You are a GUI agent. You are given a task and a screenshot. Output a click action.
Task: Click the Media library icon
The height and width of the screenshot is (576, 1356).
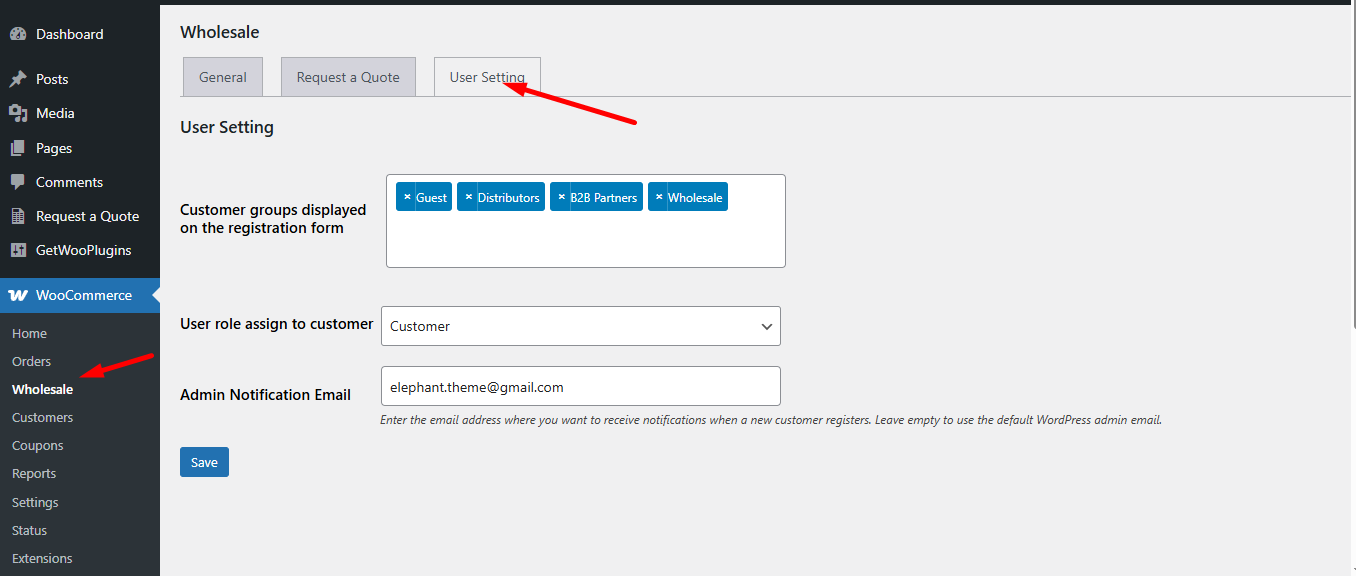pyautogui.click(x=18, y=113)
